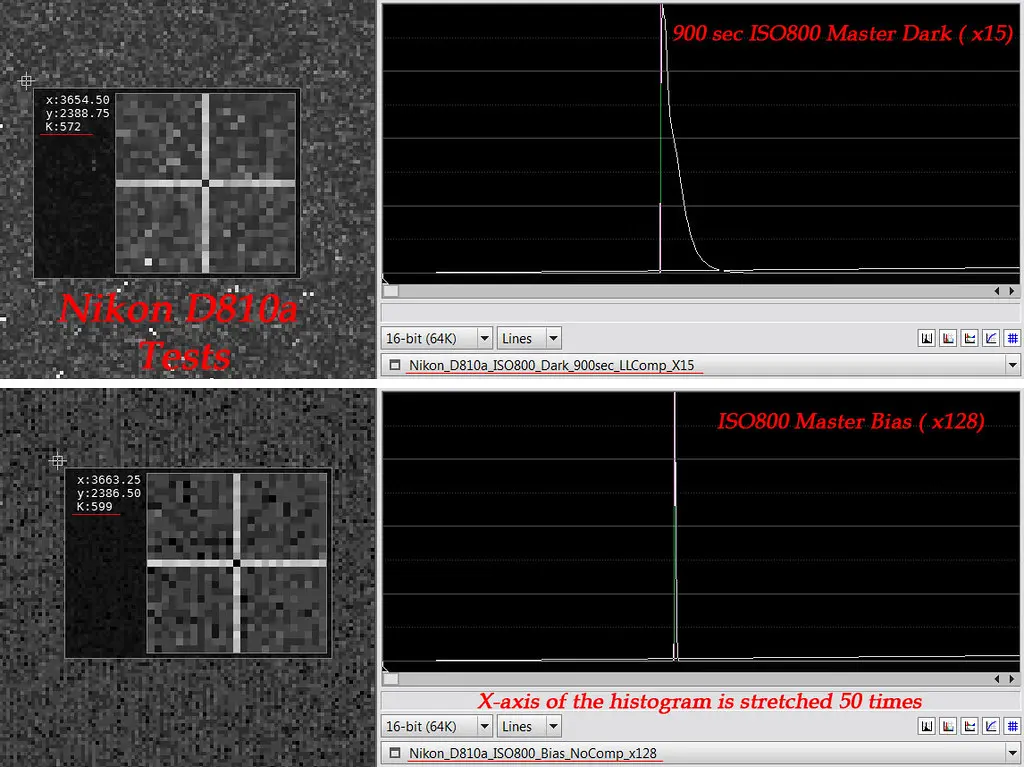The image size is (1024, 767).
Task: Click the scrollbar thumb under the Master Dark histogram
Action: [391, 291]
